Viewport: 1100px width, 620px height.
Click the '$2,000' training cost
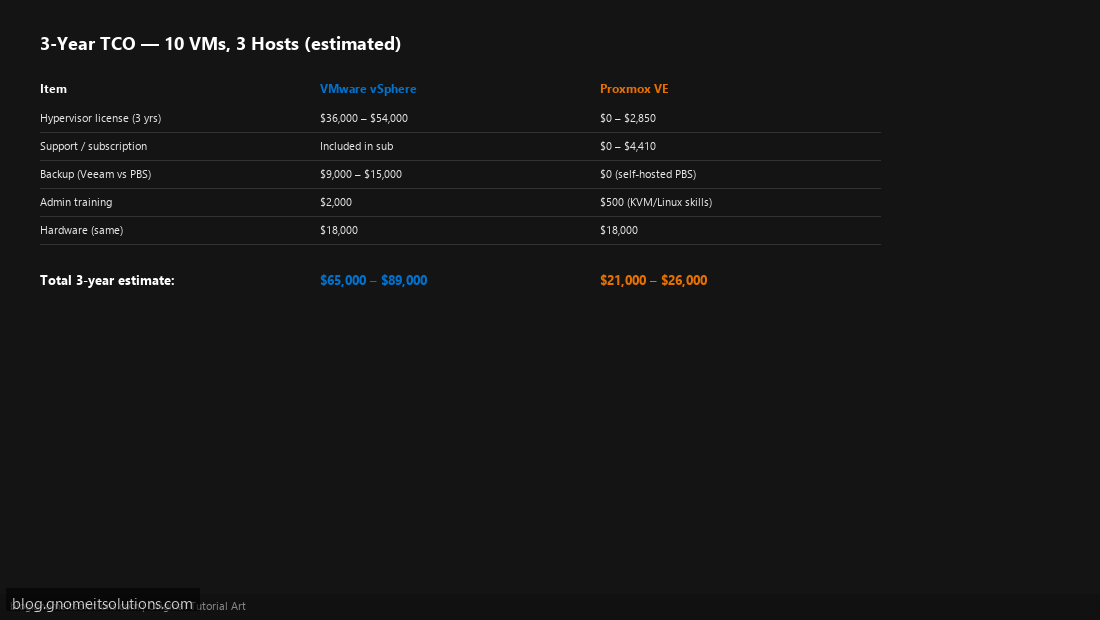(x=336, y=203)
